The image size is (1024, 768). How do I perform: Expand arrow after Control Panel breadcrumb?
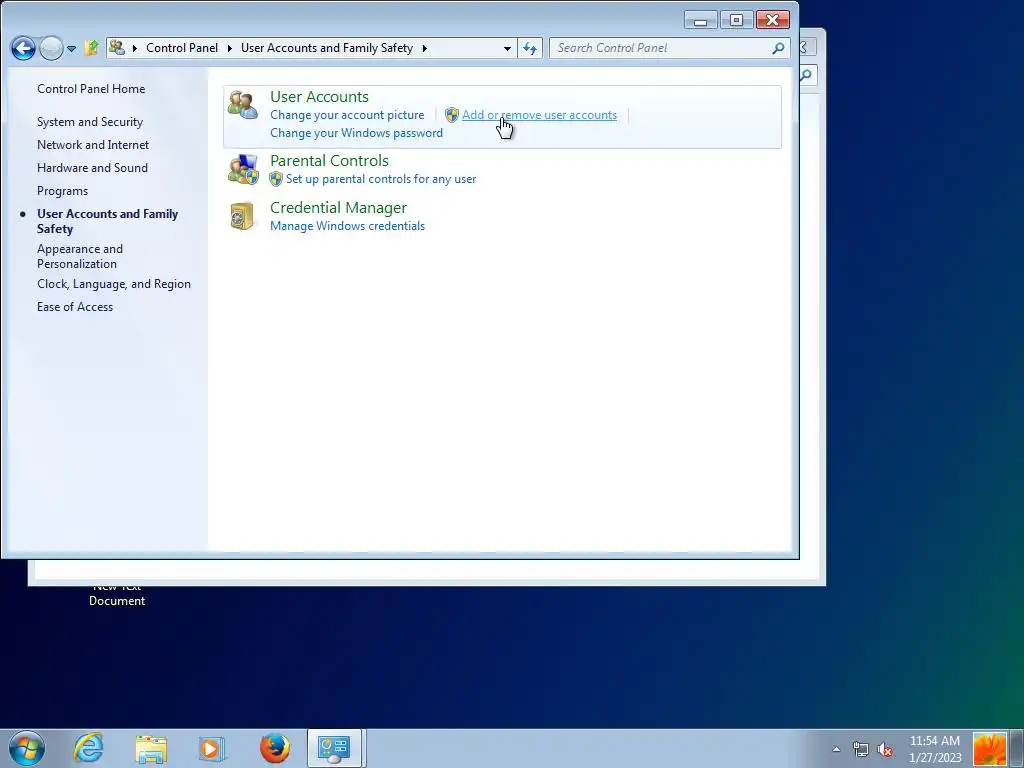tap(229, 48)
